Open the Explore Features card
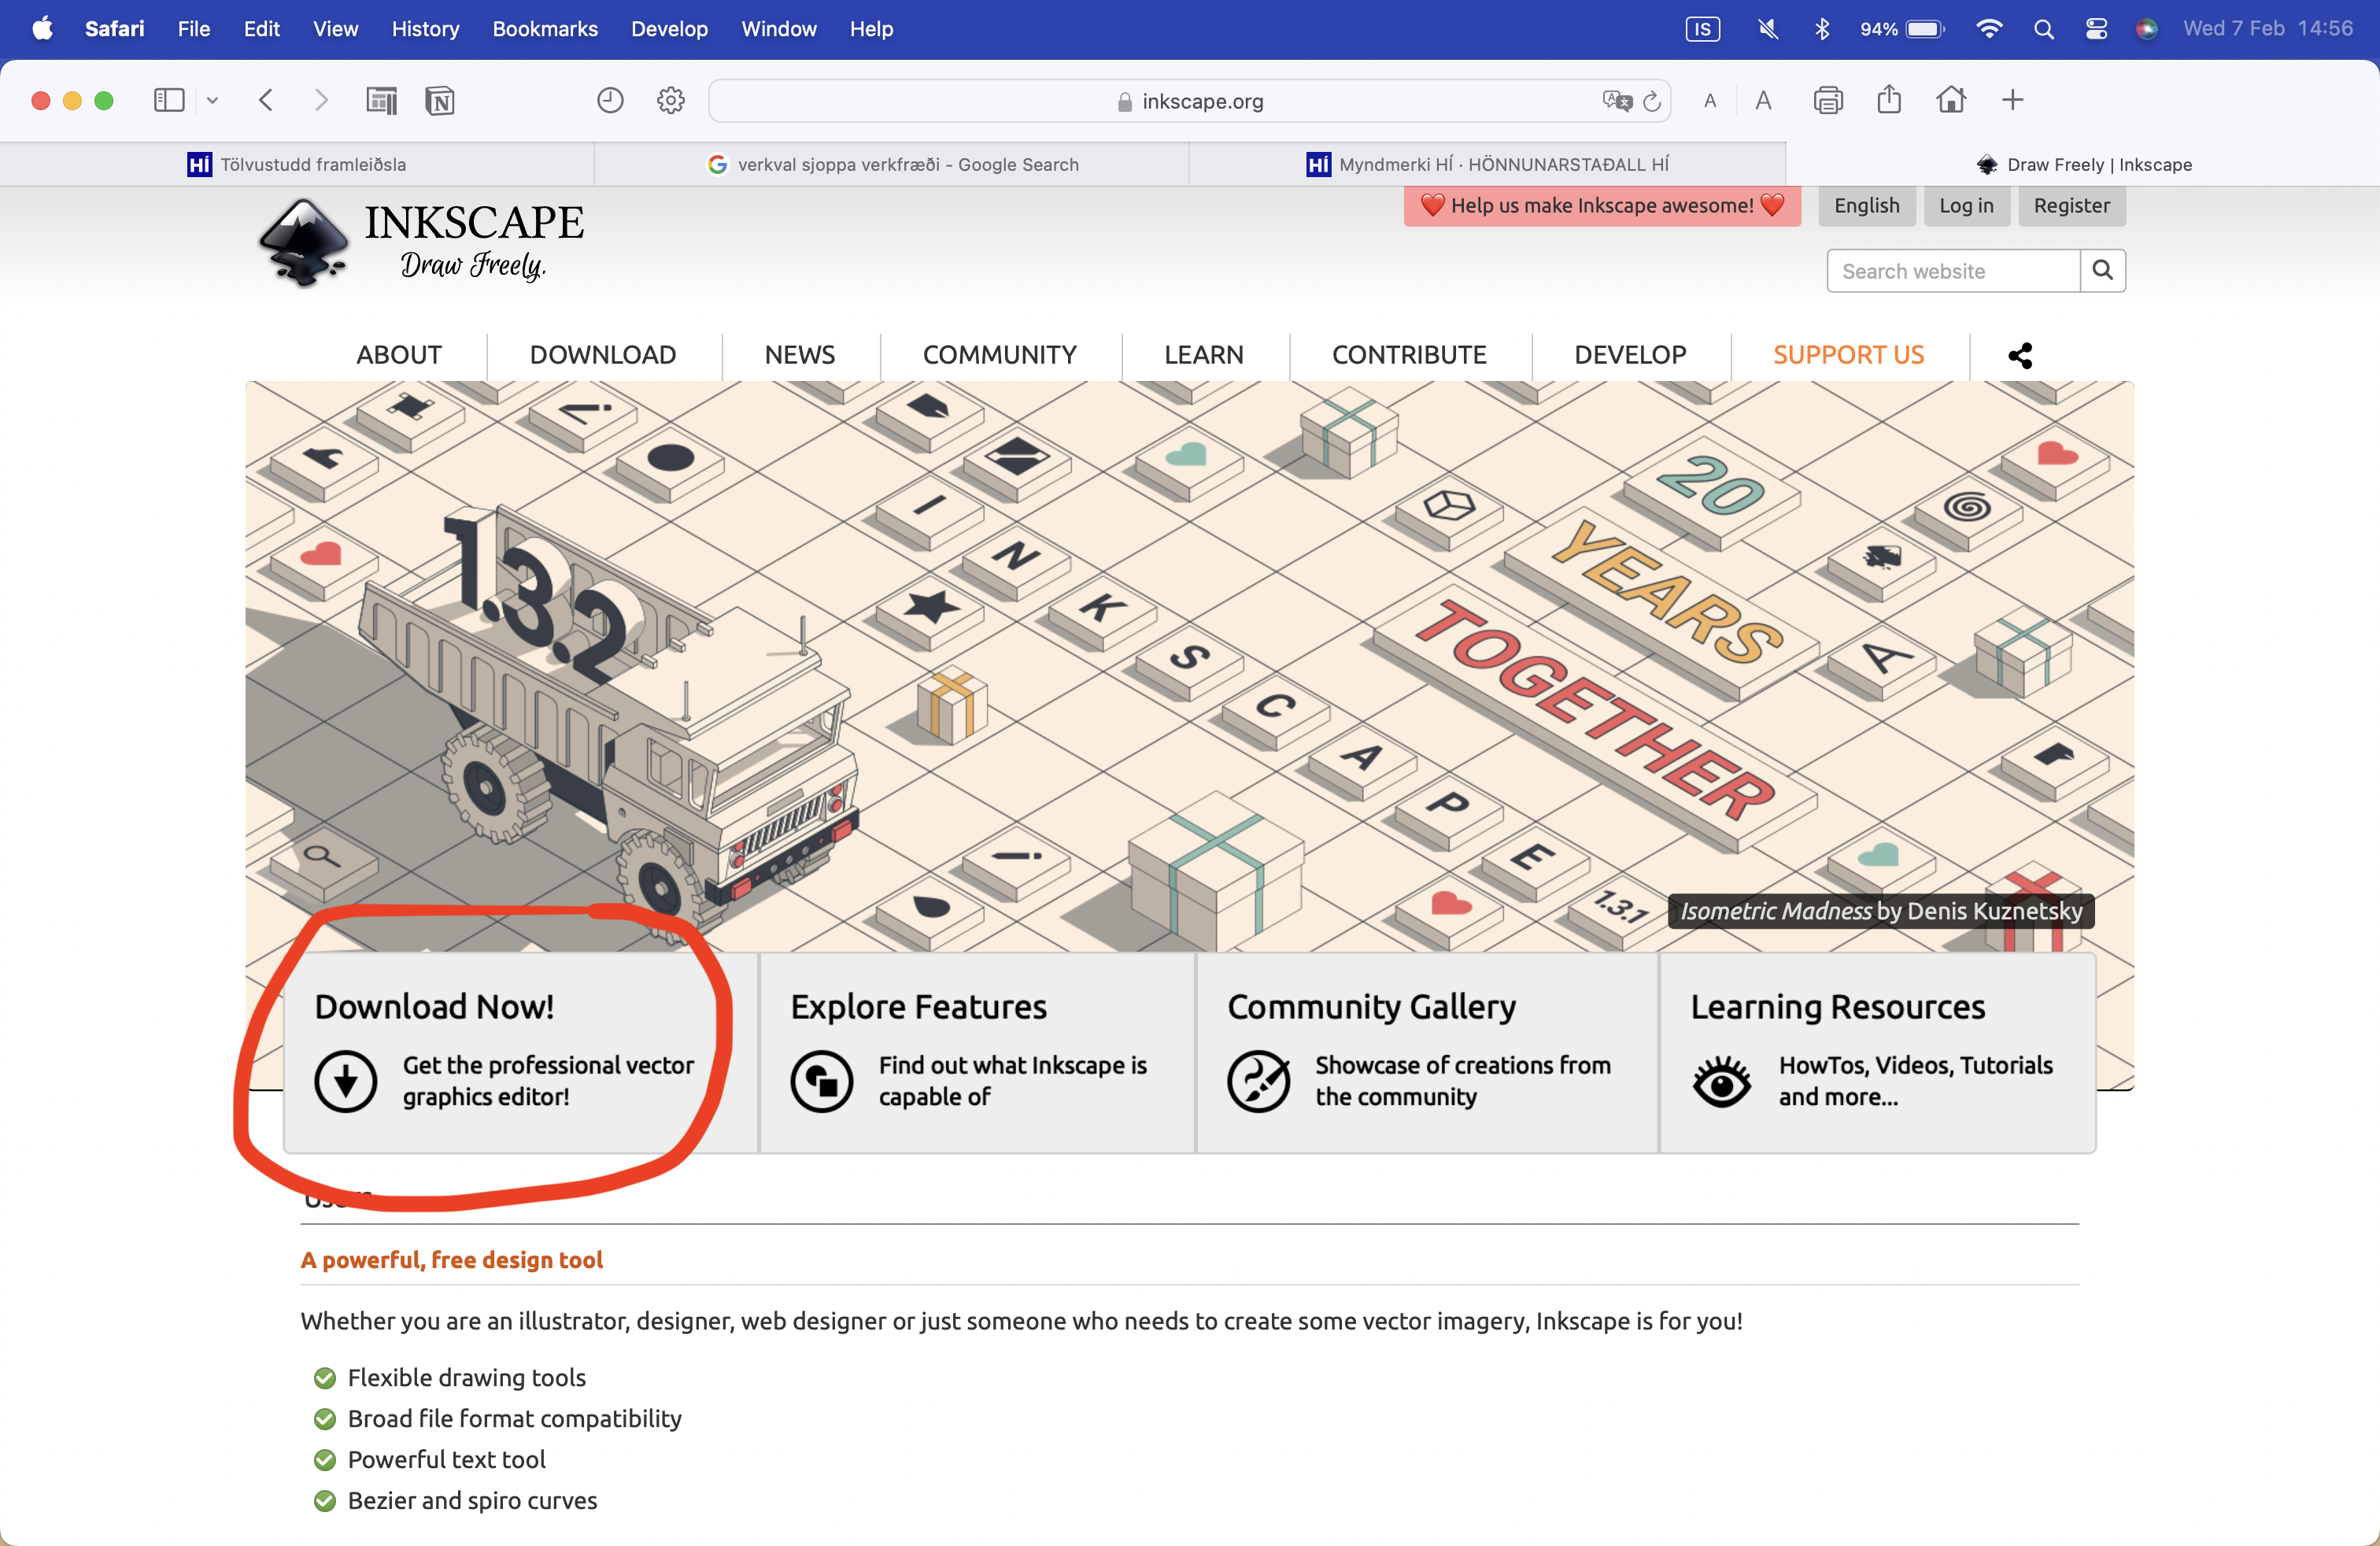 point(977,1052)
